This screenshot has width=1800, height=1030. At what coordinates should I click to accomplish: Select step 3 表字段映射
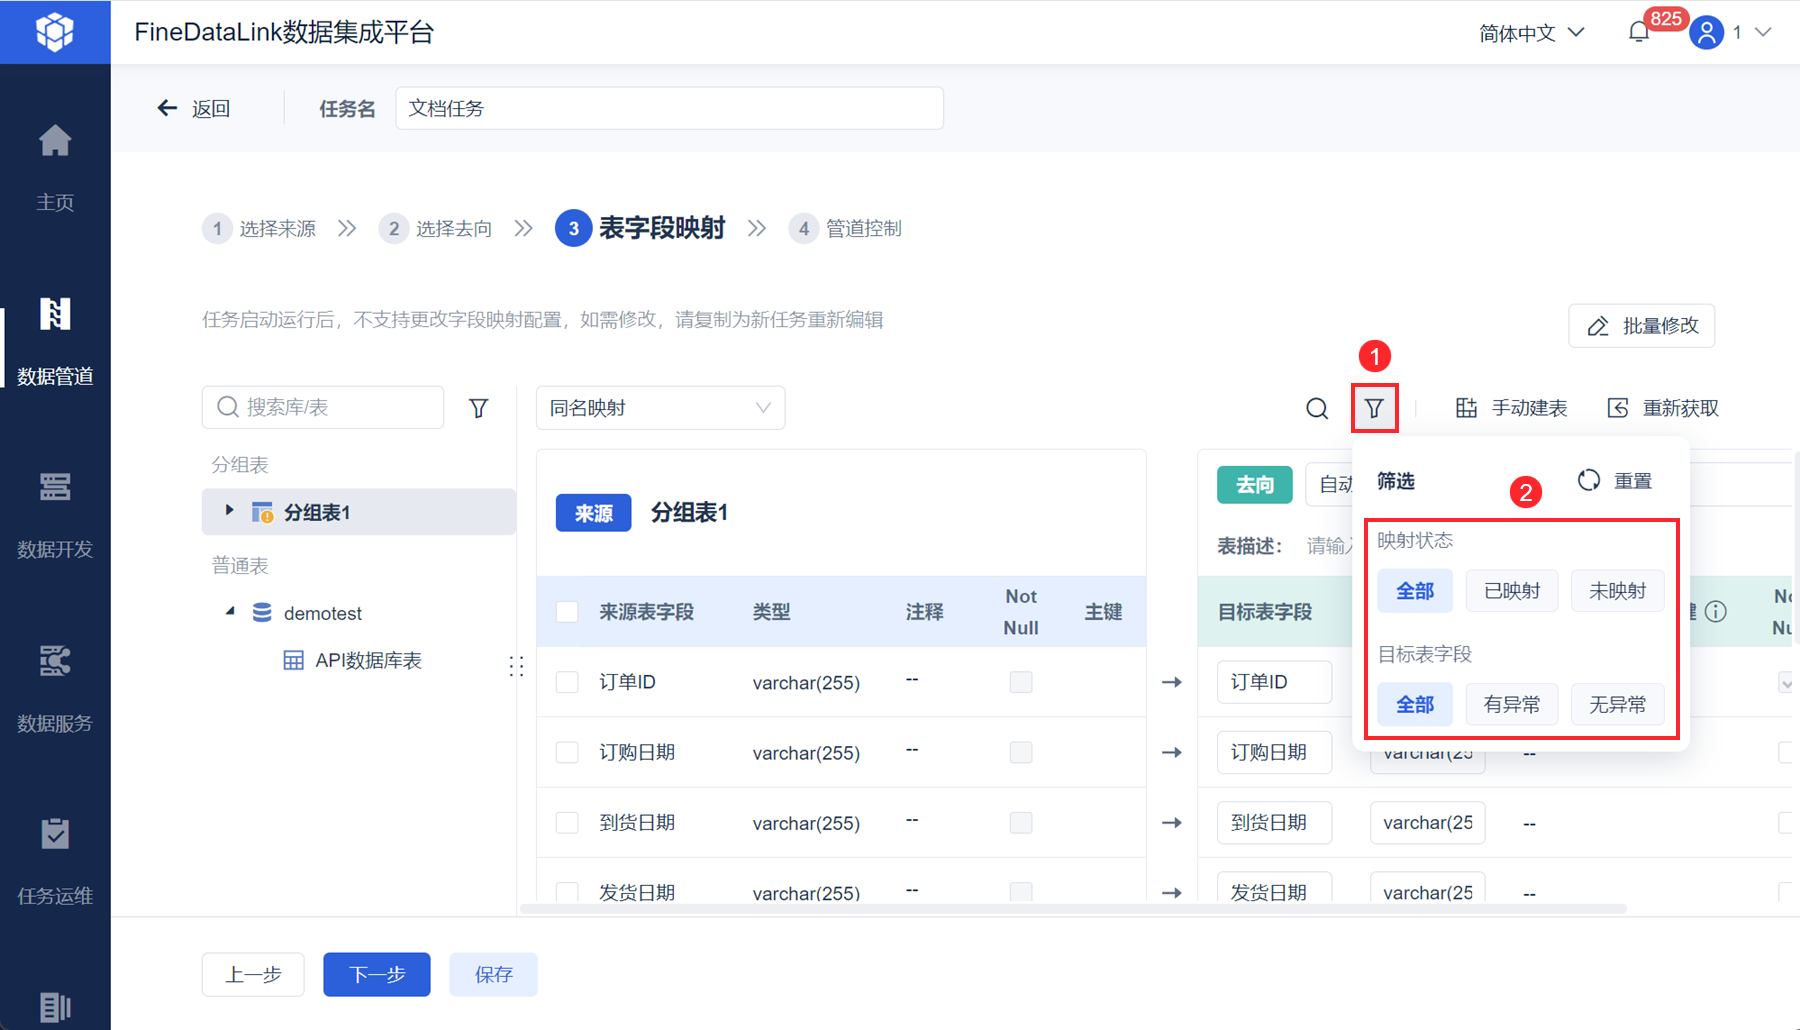pyautogui.click(x=641, y=229)
